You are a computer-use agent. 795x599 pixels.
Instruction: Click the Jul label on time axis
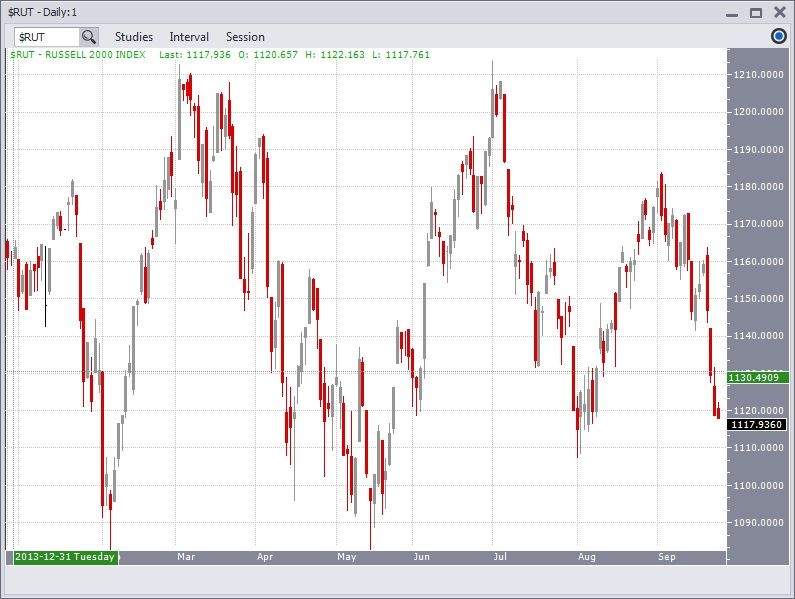pyautogui.click(x=500, y=556)
